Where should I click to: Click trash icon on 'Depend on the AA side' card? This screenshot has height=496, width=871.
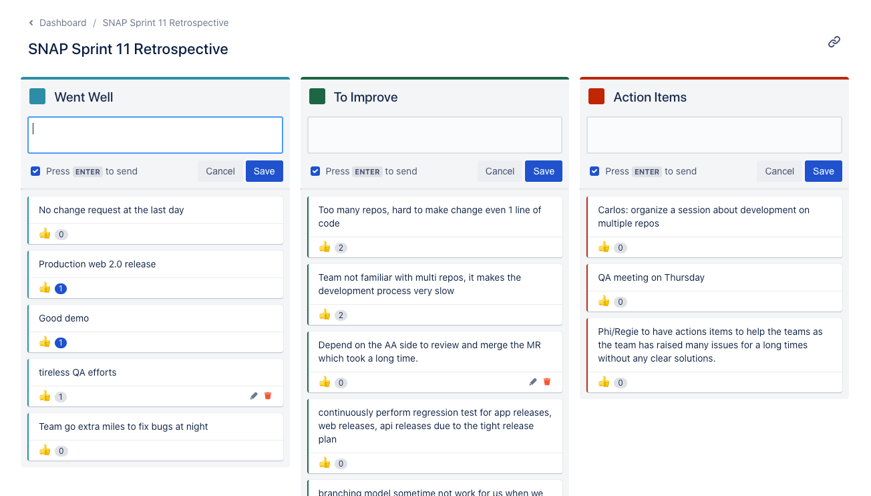547,382
